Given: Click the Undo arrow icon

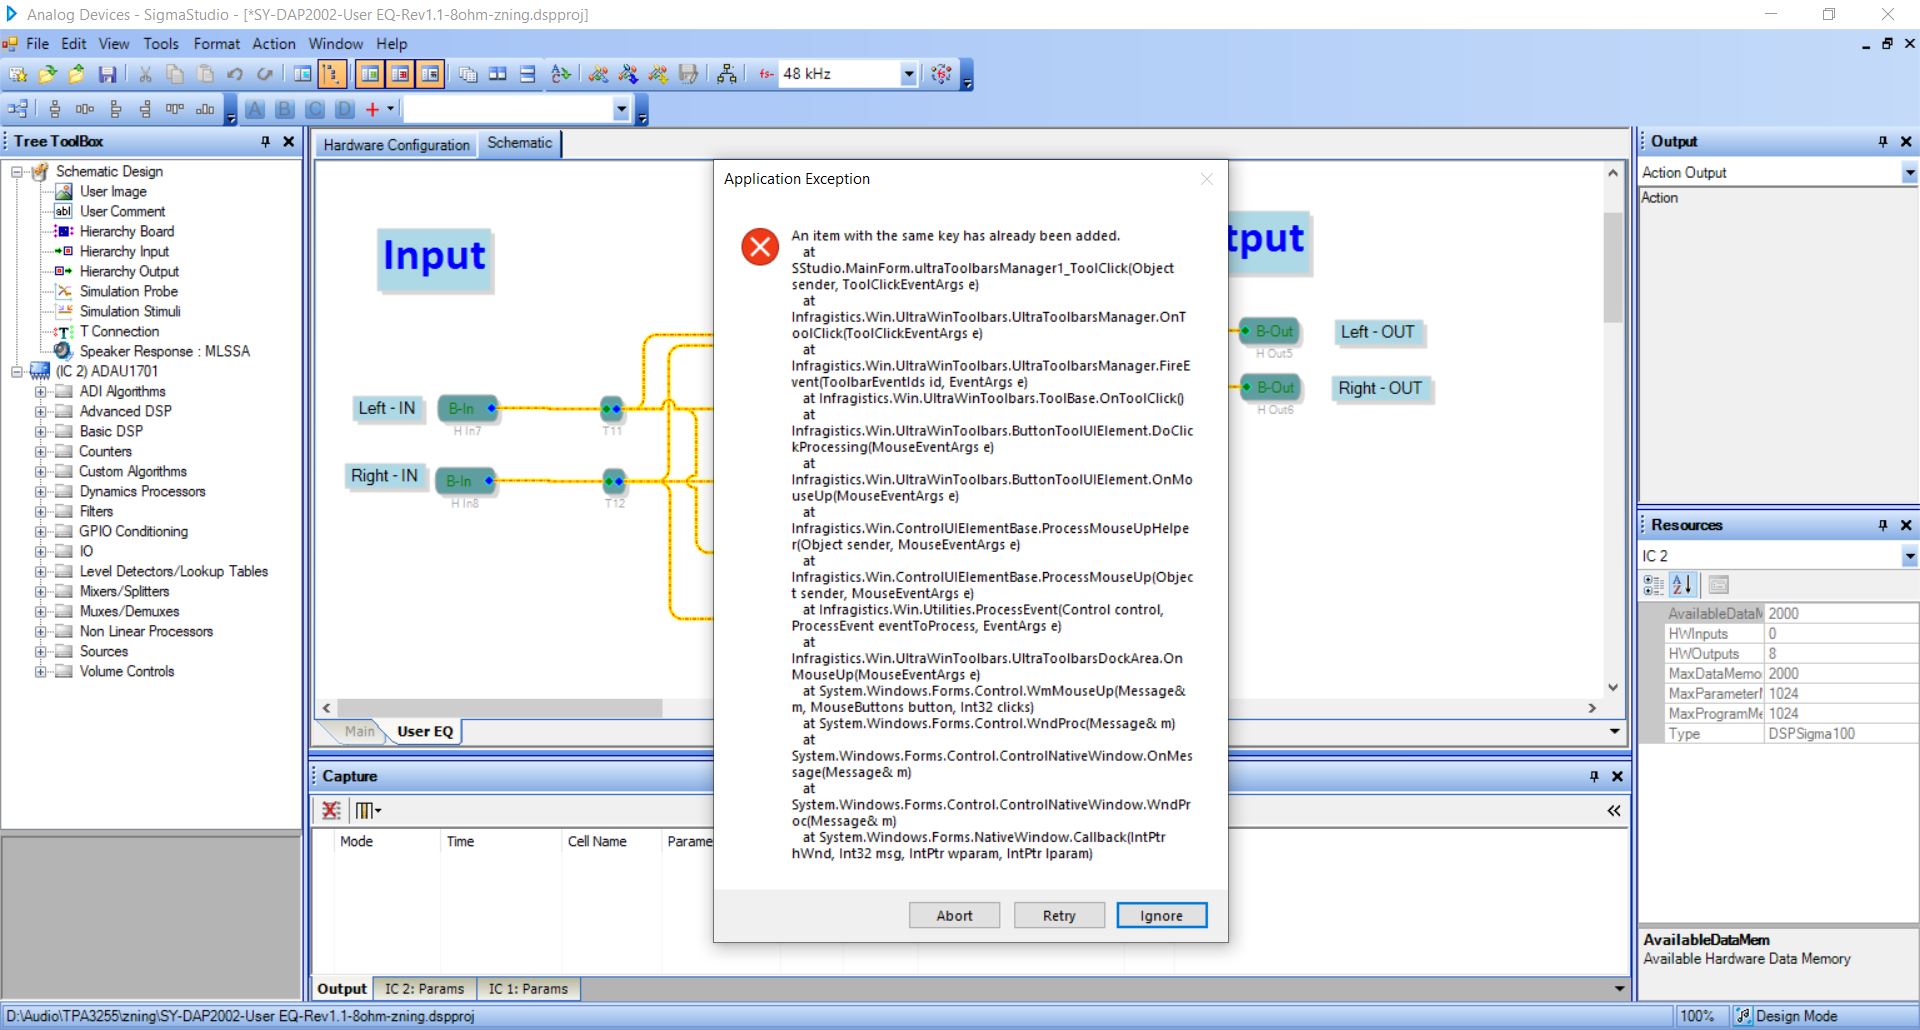Looking at the screenshot, I should [x=235, y=74].
